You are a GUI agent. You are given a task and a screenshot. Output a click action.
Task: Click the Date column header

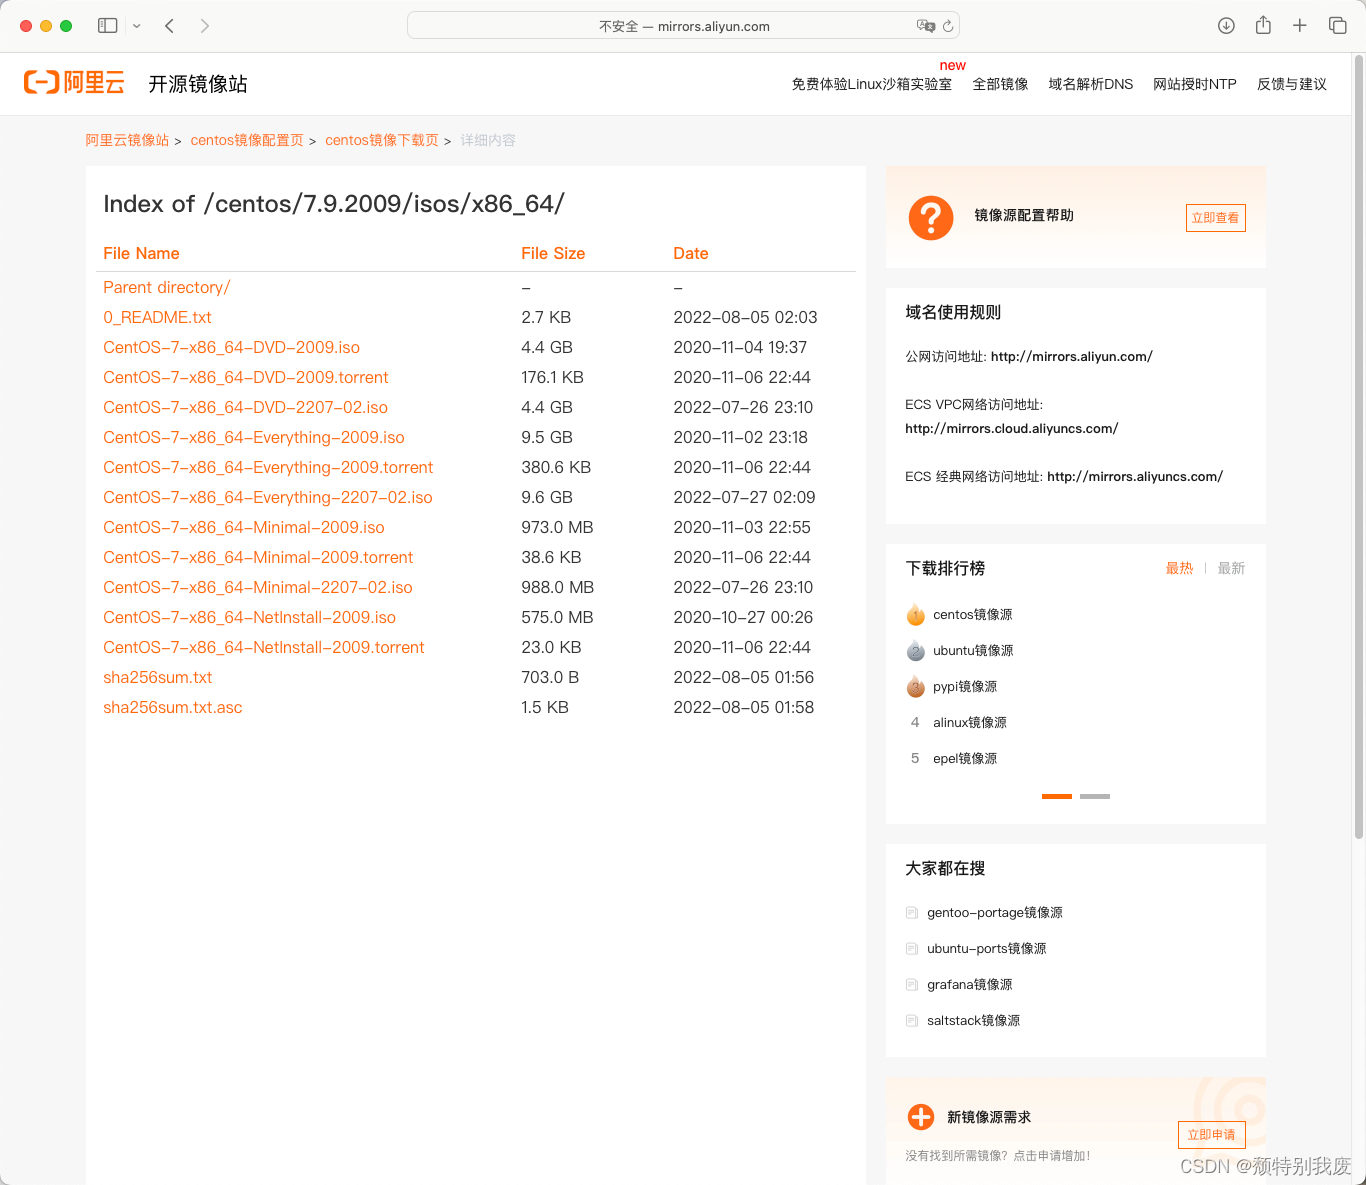coord(691,253)
